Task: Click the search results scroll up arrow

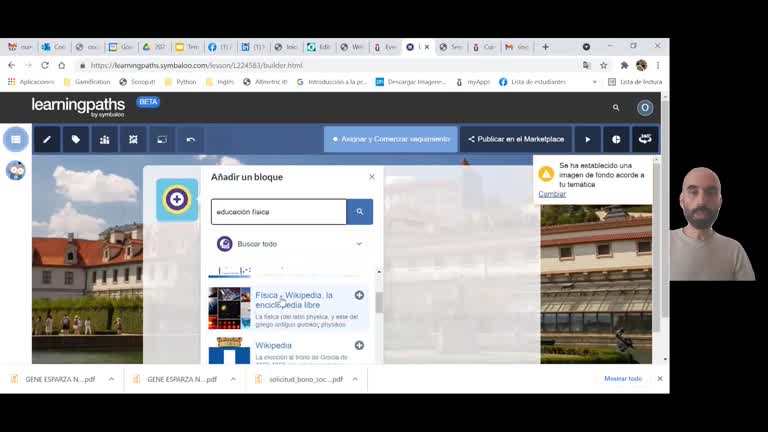Action: [x=379, y=271]
